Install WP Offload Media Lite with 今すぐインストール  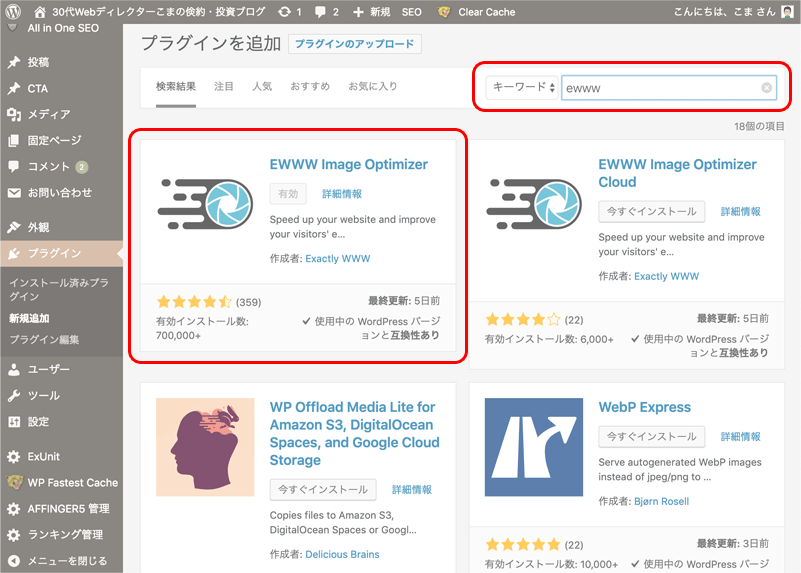pyautogui.click(x=323, y=489)
